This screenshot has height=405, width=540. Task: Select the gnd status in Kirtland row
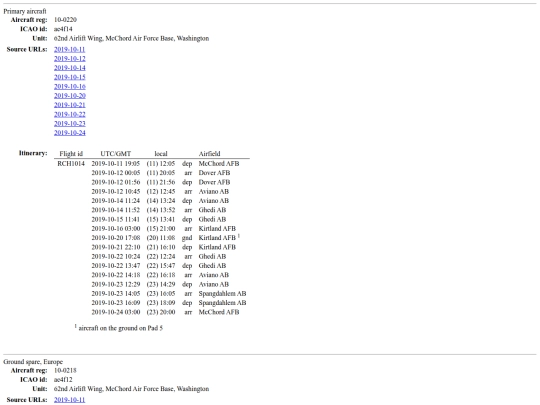(x=187, y=238)
